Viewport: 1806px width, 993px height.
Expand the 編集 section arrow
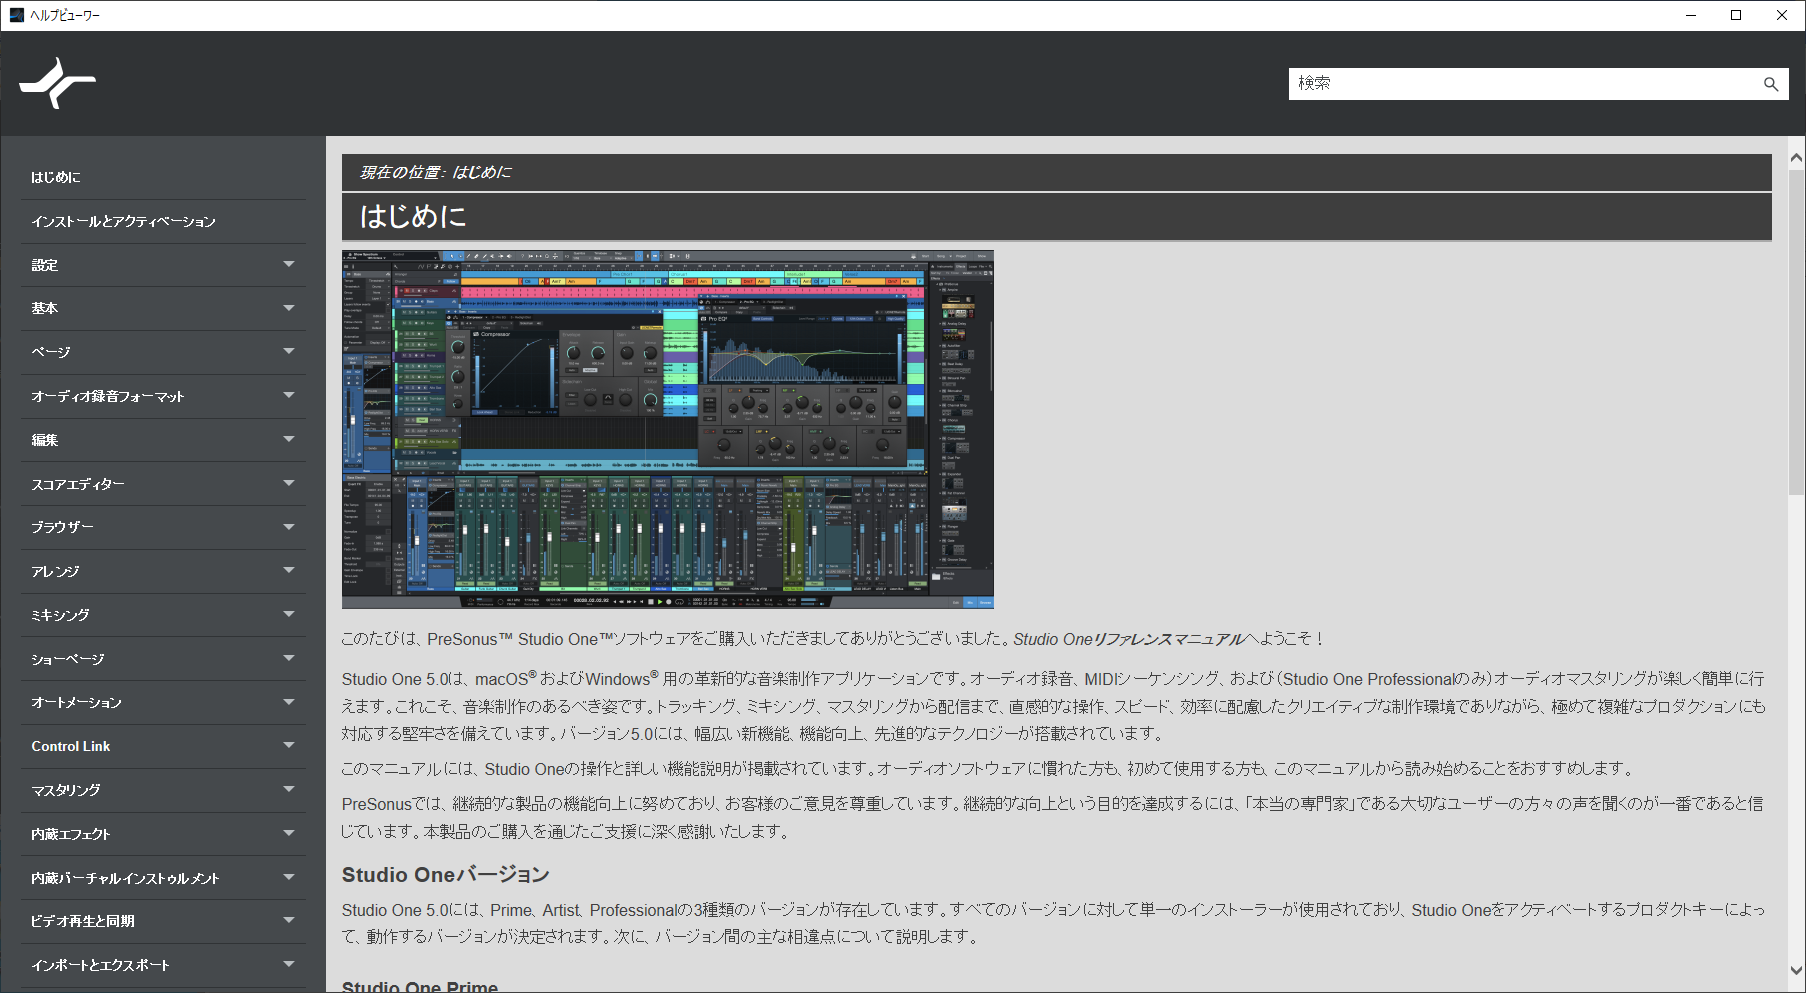(289, 439)
